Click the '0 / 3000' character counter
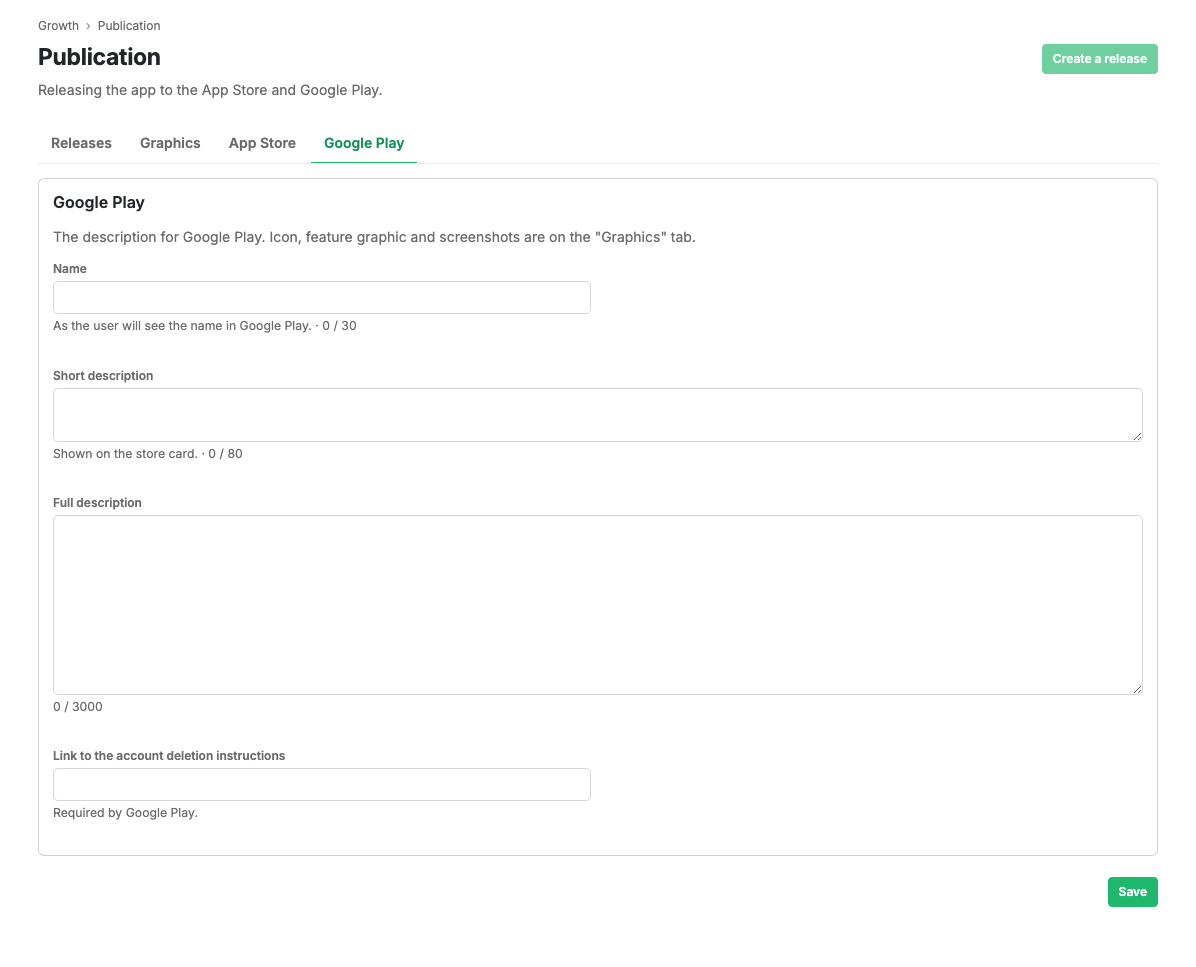Image resolution: width=1196 pixels, height=967 pixels. (x=78, y=707)
